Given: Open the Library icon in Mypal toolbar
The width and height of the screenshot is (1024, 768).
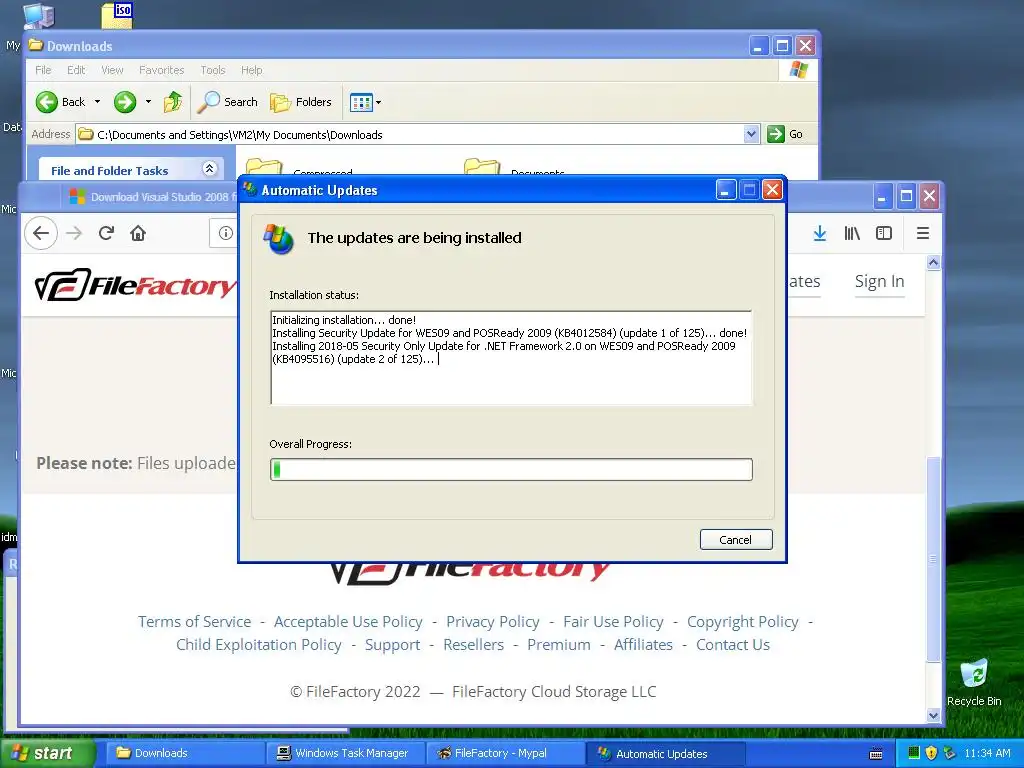Looking at the screenshot, I should click(x=852, y=233).
